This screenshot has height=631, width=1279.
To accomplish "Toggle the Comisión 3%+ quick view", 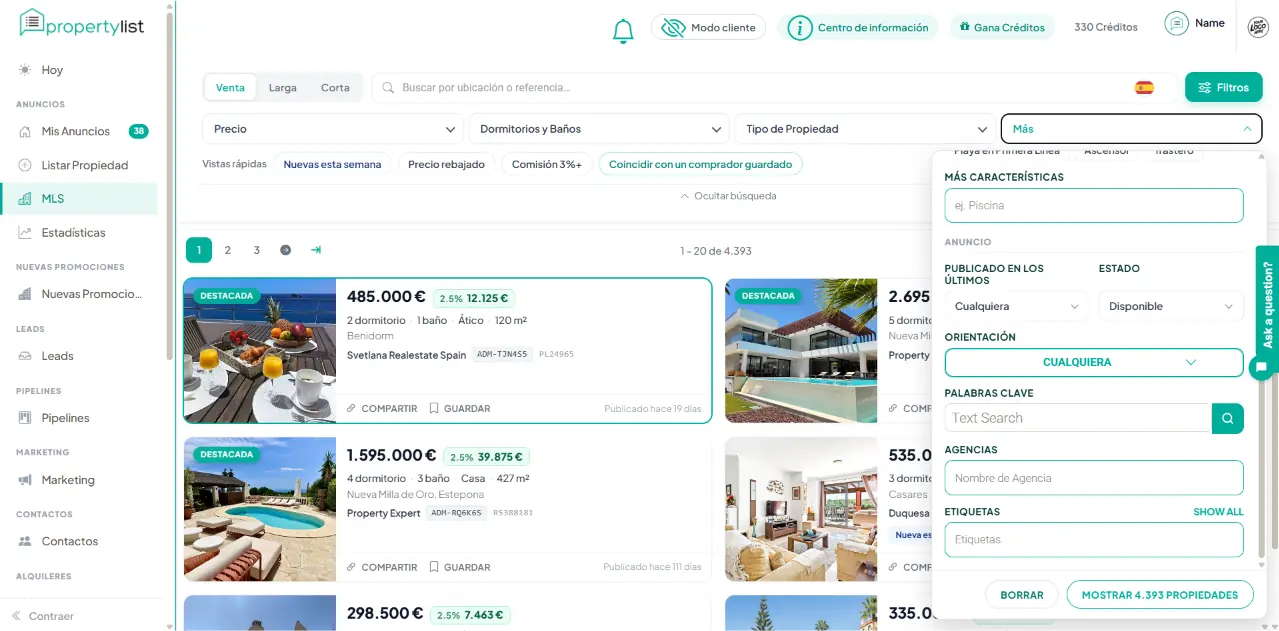I will 547,164.
